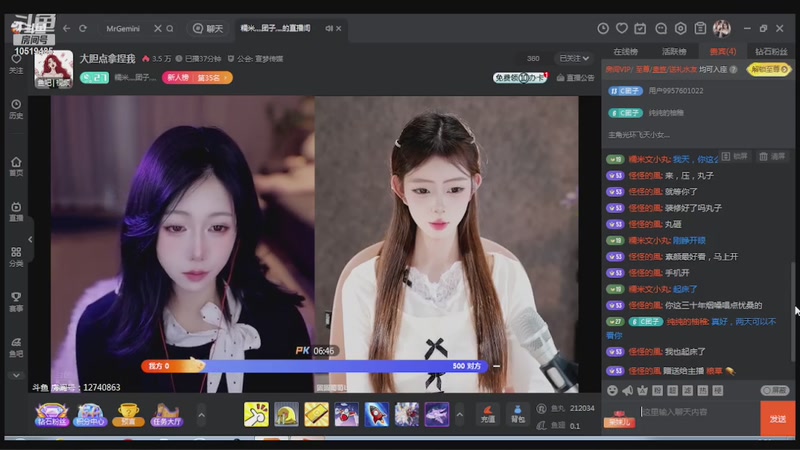Screen dimensions: 800x450
Task: Open emoji smiley picker in chat
Action: pyautogui.click(x=612, y=390)
